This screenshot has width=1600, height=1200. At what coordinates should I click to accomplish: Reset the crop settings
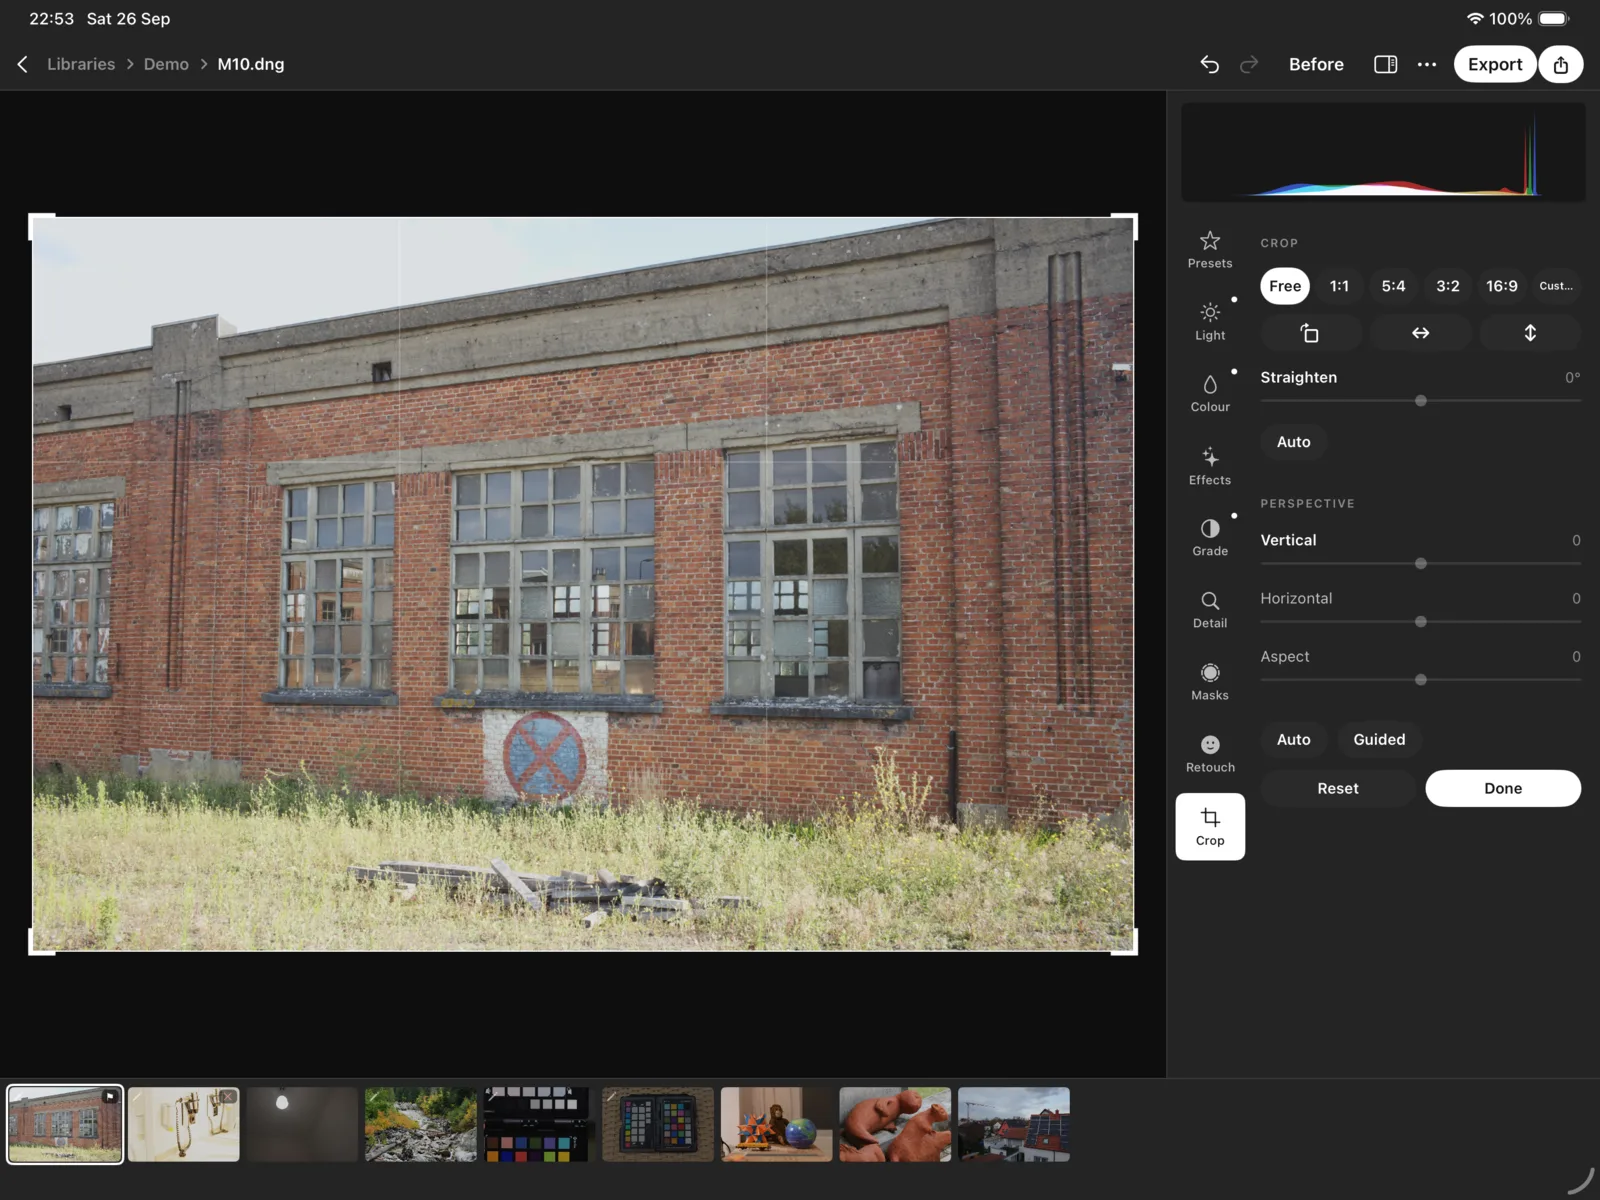pyautogui.click(x=1338, y=788)
